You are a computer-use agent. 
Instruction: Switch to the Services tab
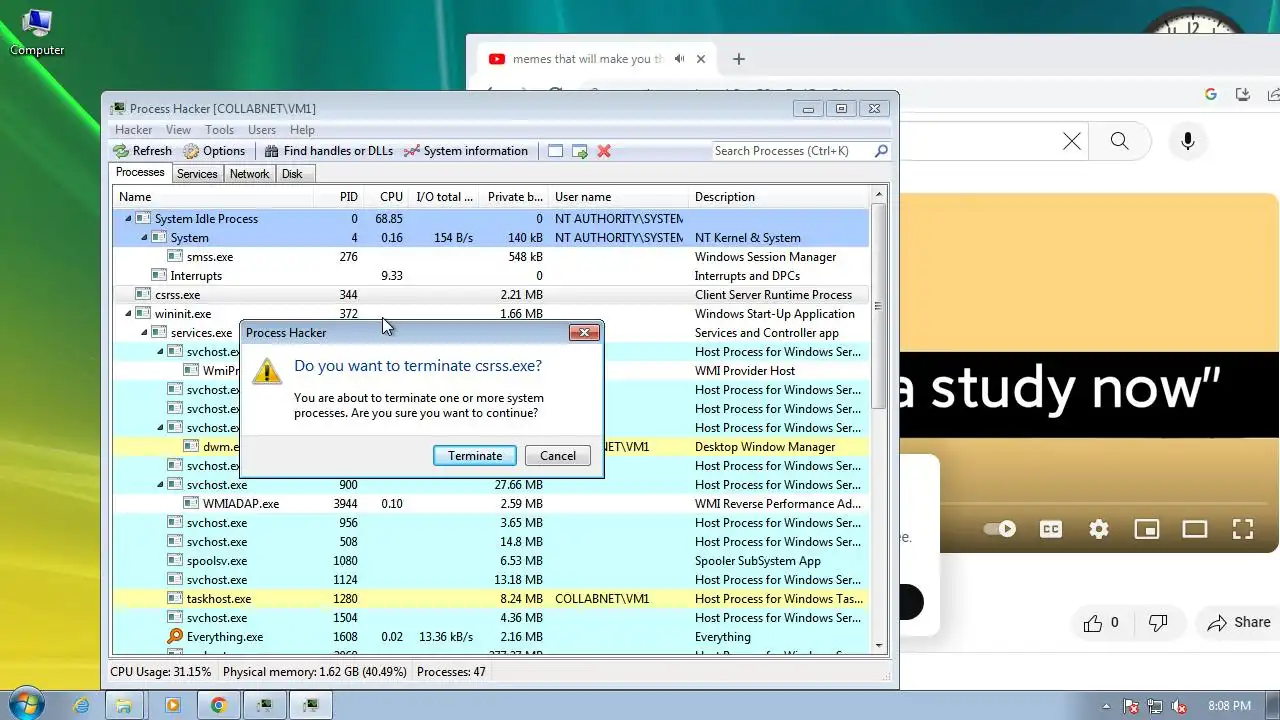coord(197,174)
